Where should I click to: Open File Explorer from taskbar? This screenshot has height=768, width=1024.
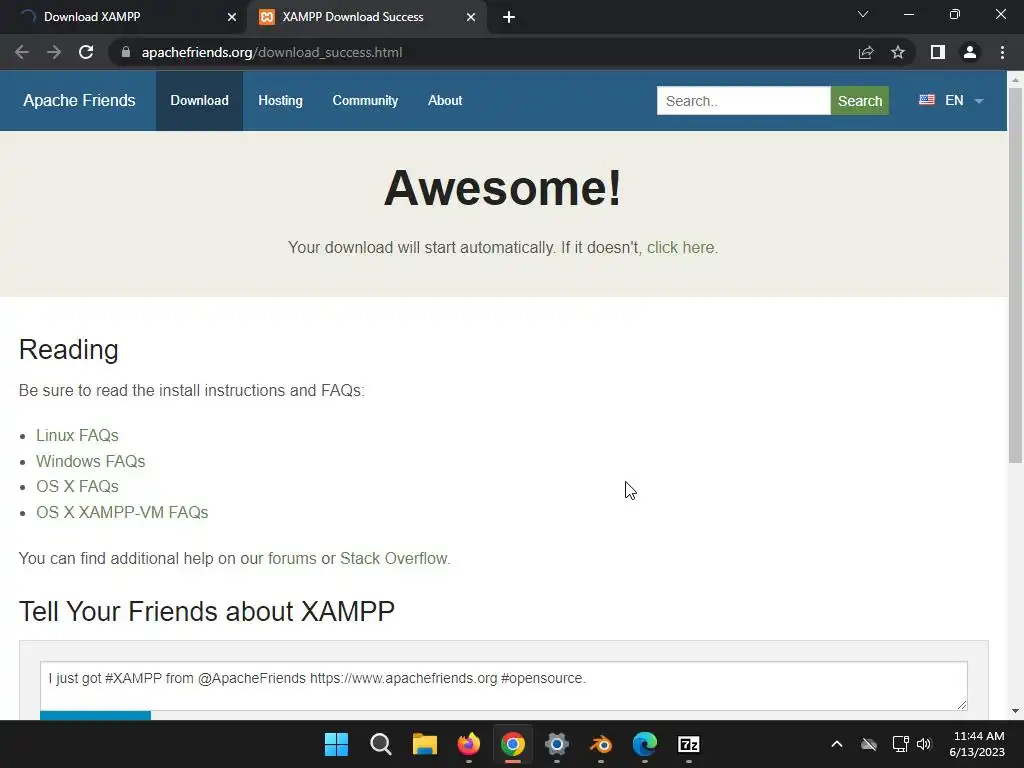click(x=424, y=744)
